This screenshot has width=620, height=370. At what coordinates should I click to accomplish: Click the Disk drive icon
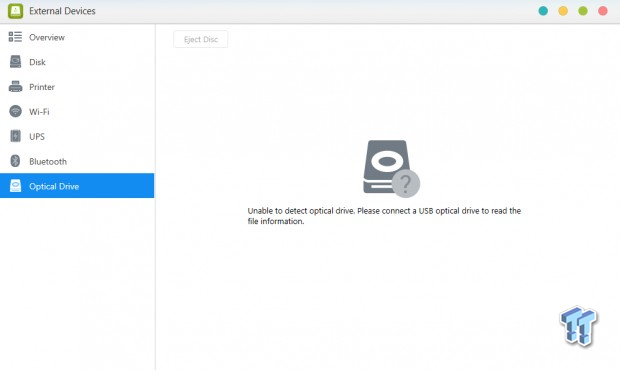tap(15, 62)
